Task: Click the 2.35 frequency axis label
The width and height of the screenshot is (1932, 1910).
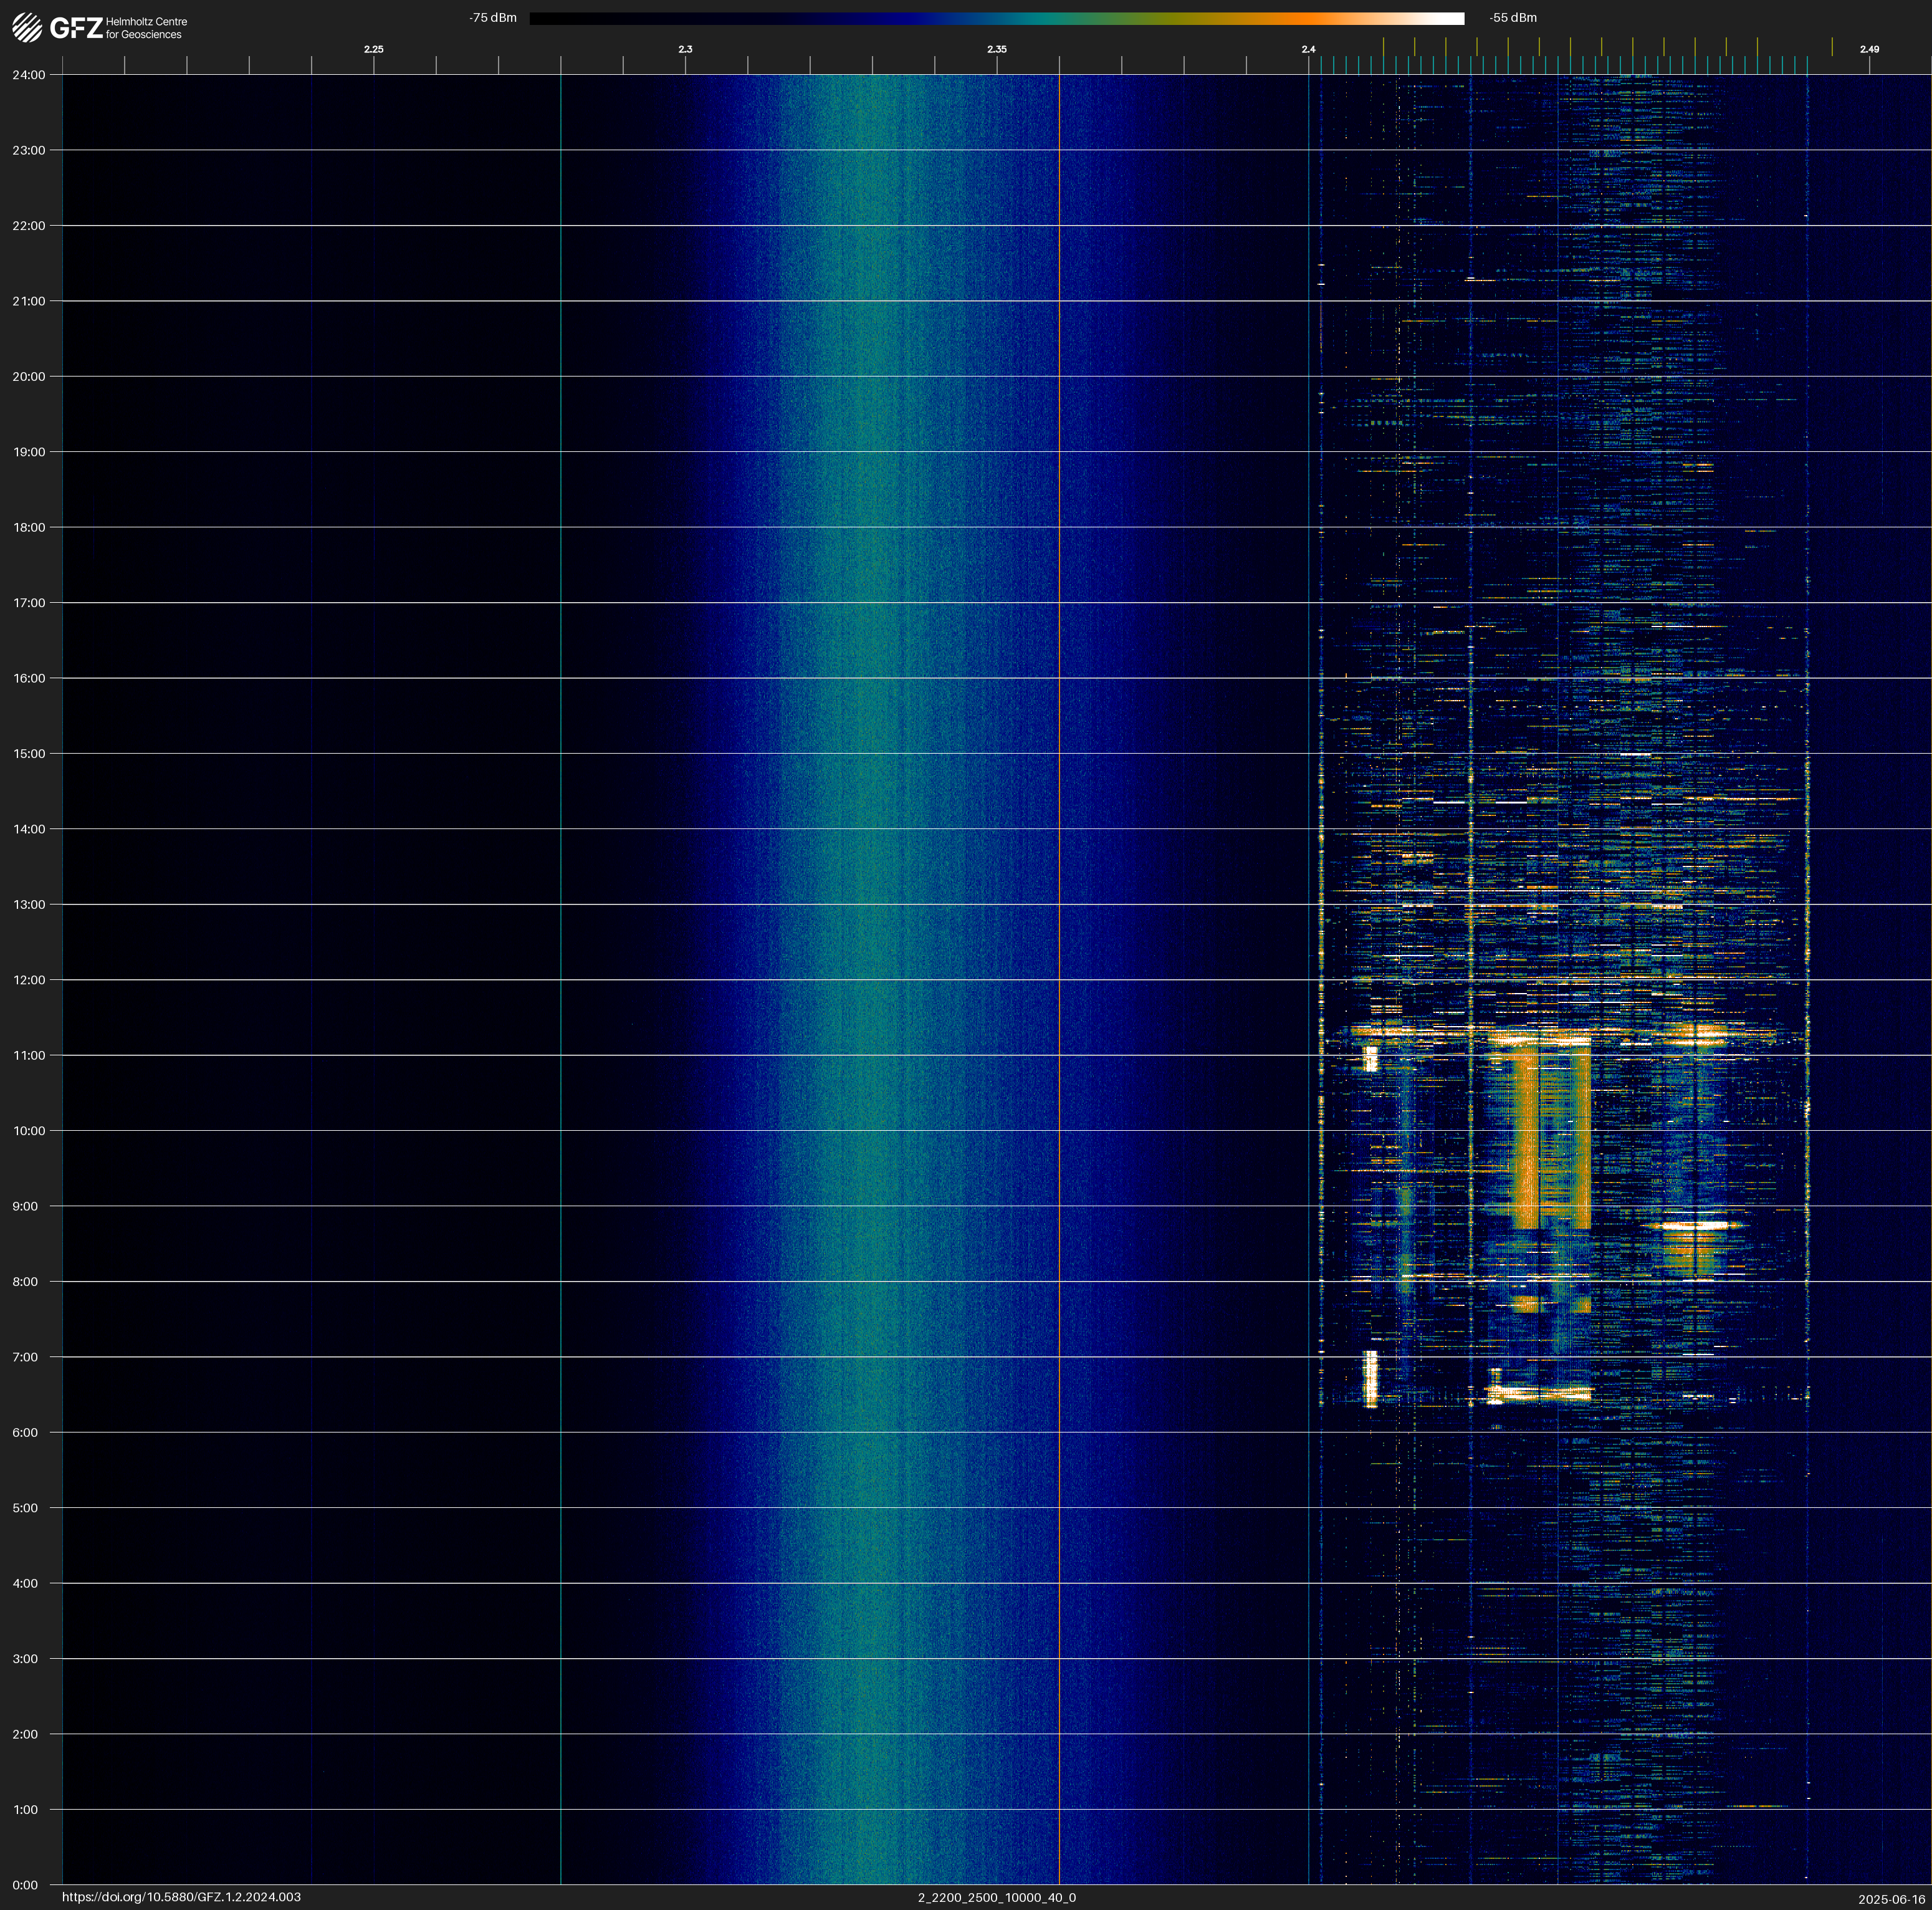Action: (996, 49)
